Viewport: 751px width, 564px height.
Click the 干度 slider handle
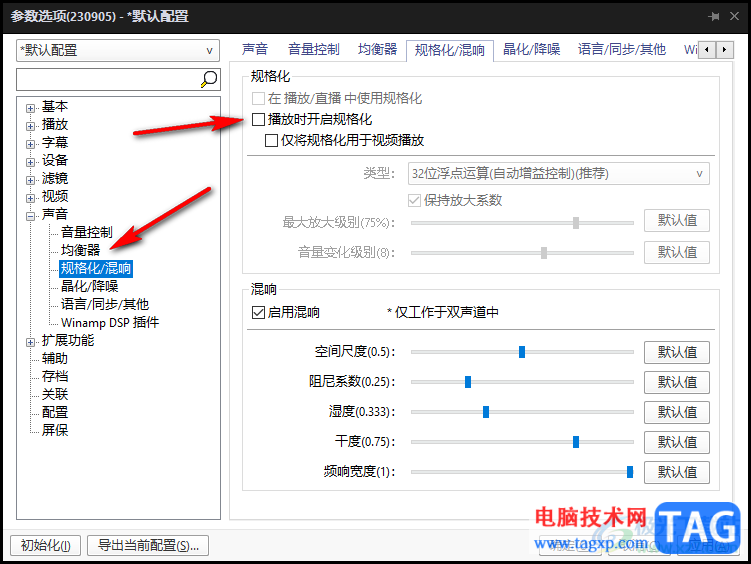point(576,441)
